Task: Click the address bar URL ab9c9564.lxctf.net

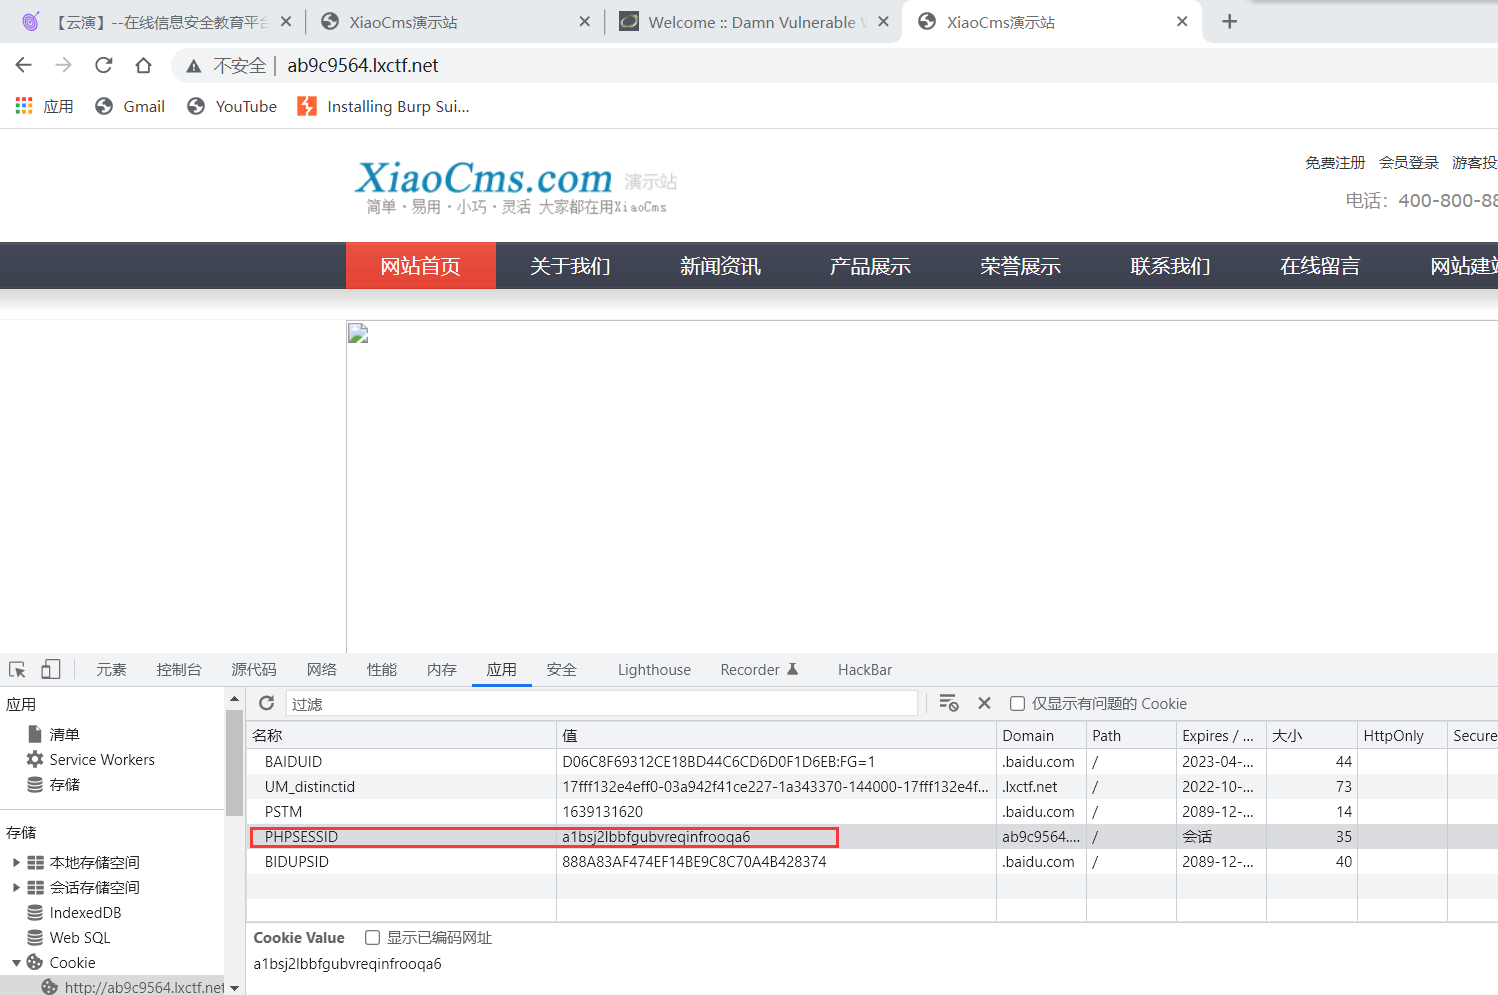Action: point(363,66)
